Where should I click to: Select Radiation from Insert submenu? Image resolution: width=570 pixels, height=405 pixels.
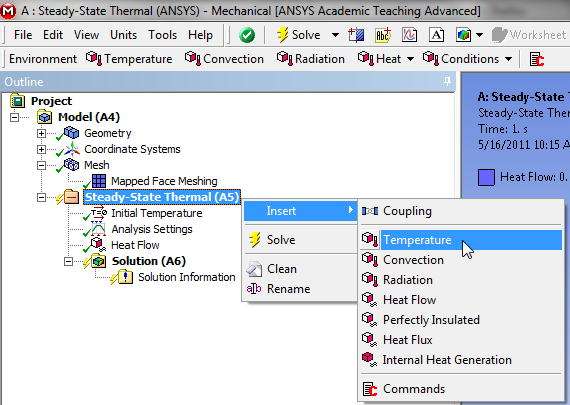point(461,280)
